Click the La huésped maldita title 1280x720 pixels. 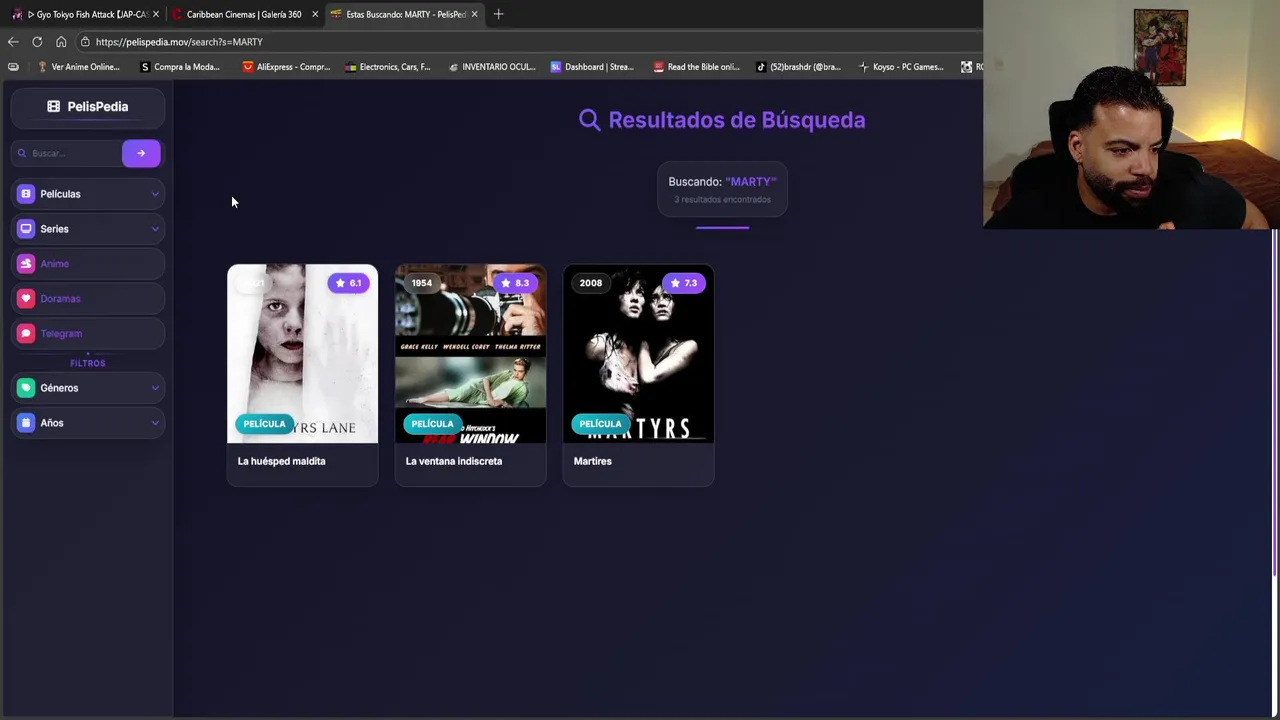coord(281,461)
